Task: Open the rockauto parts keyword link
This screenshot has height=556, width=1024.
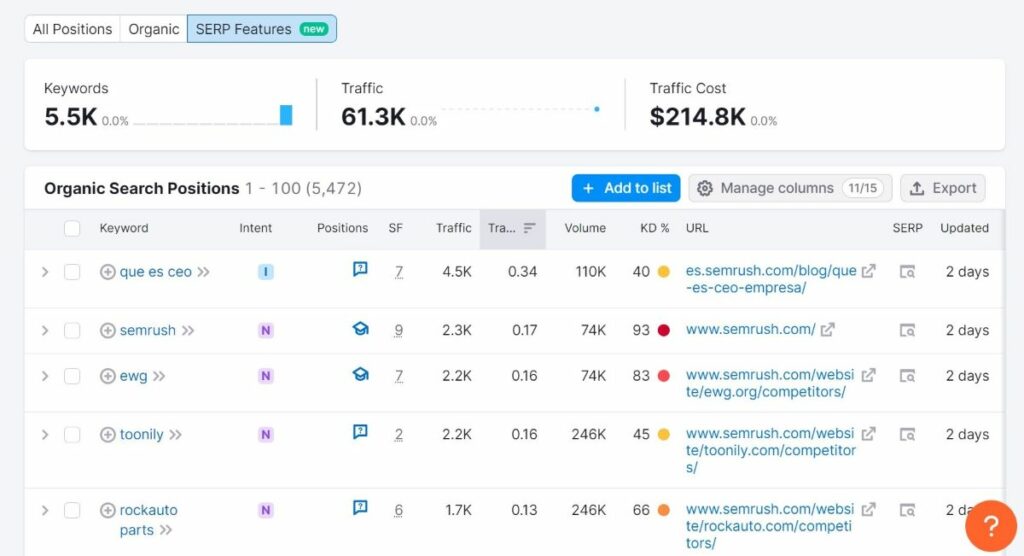Action: [148, 520]
